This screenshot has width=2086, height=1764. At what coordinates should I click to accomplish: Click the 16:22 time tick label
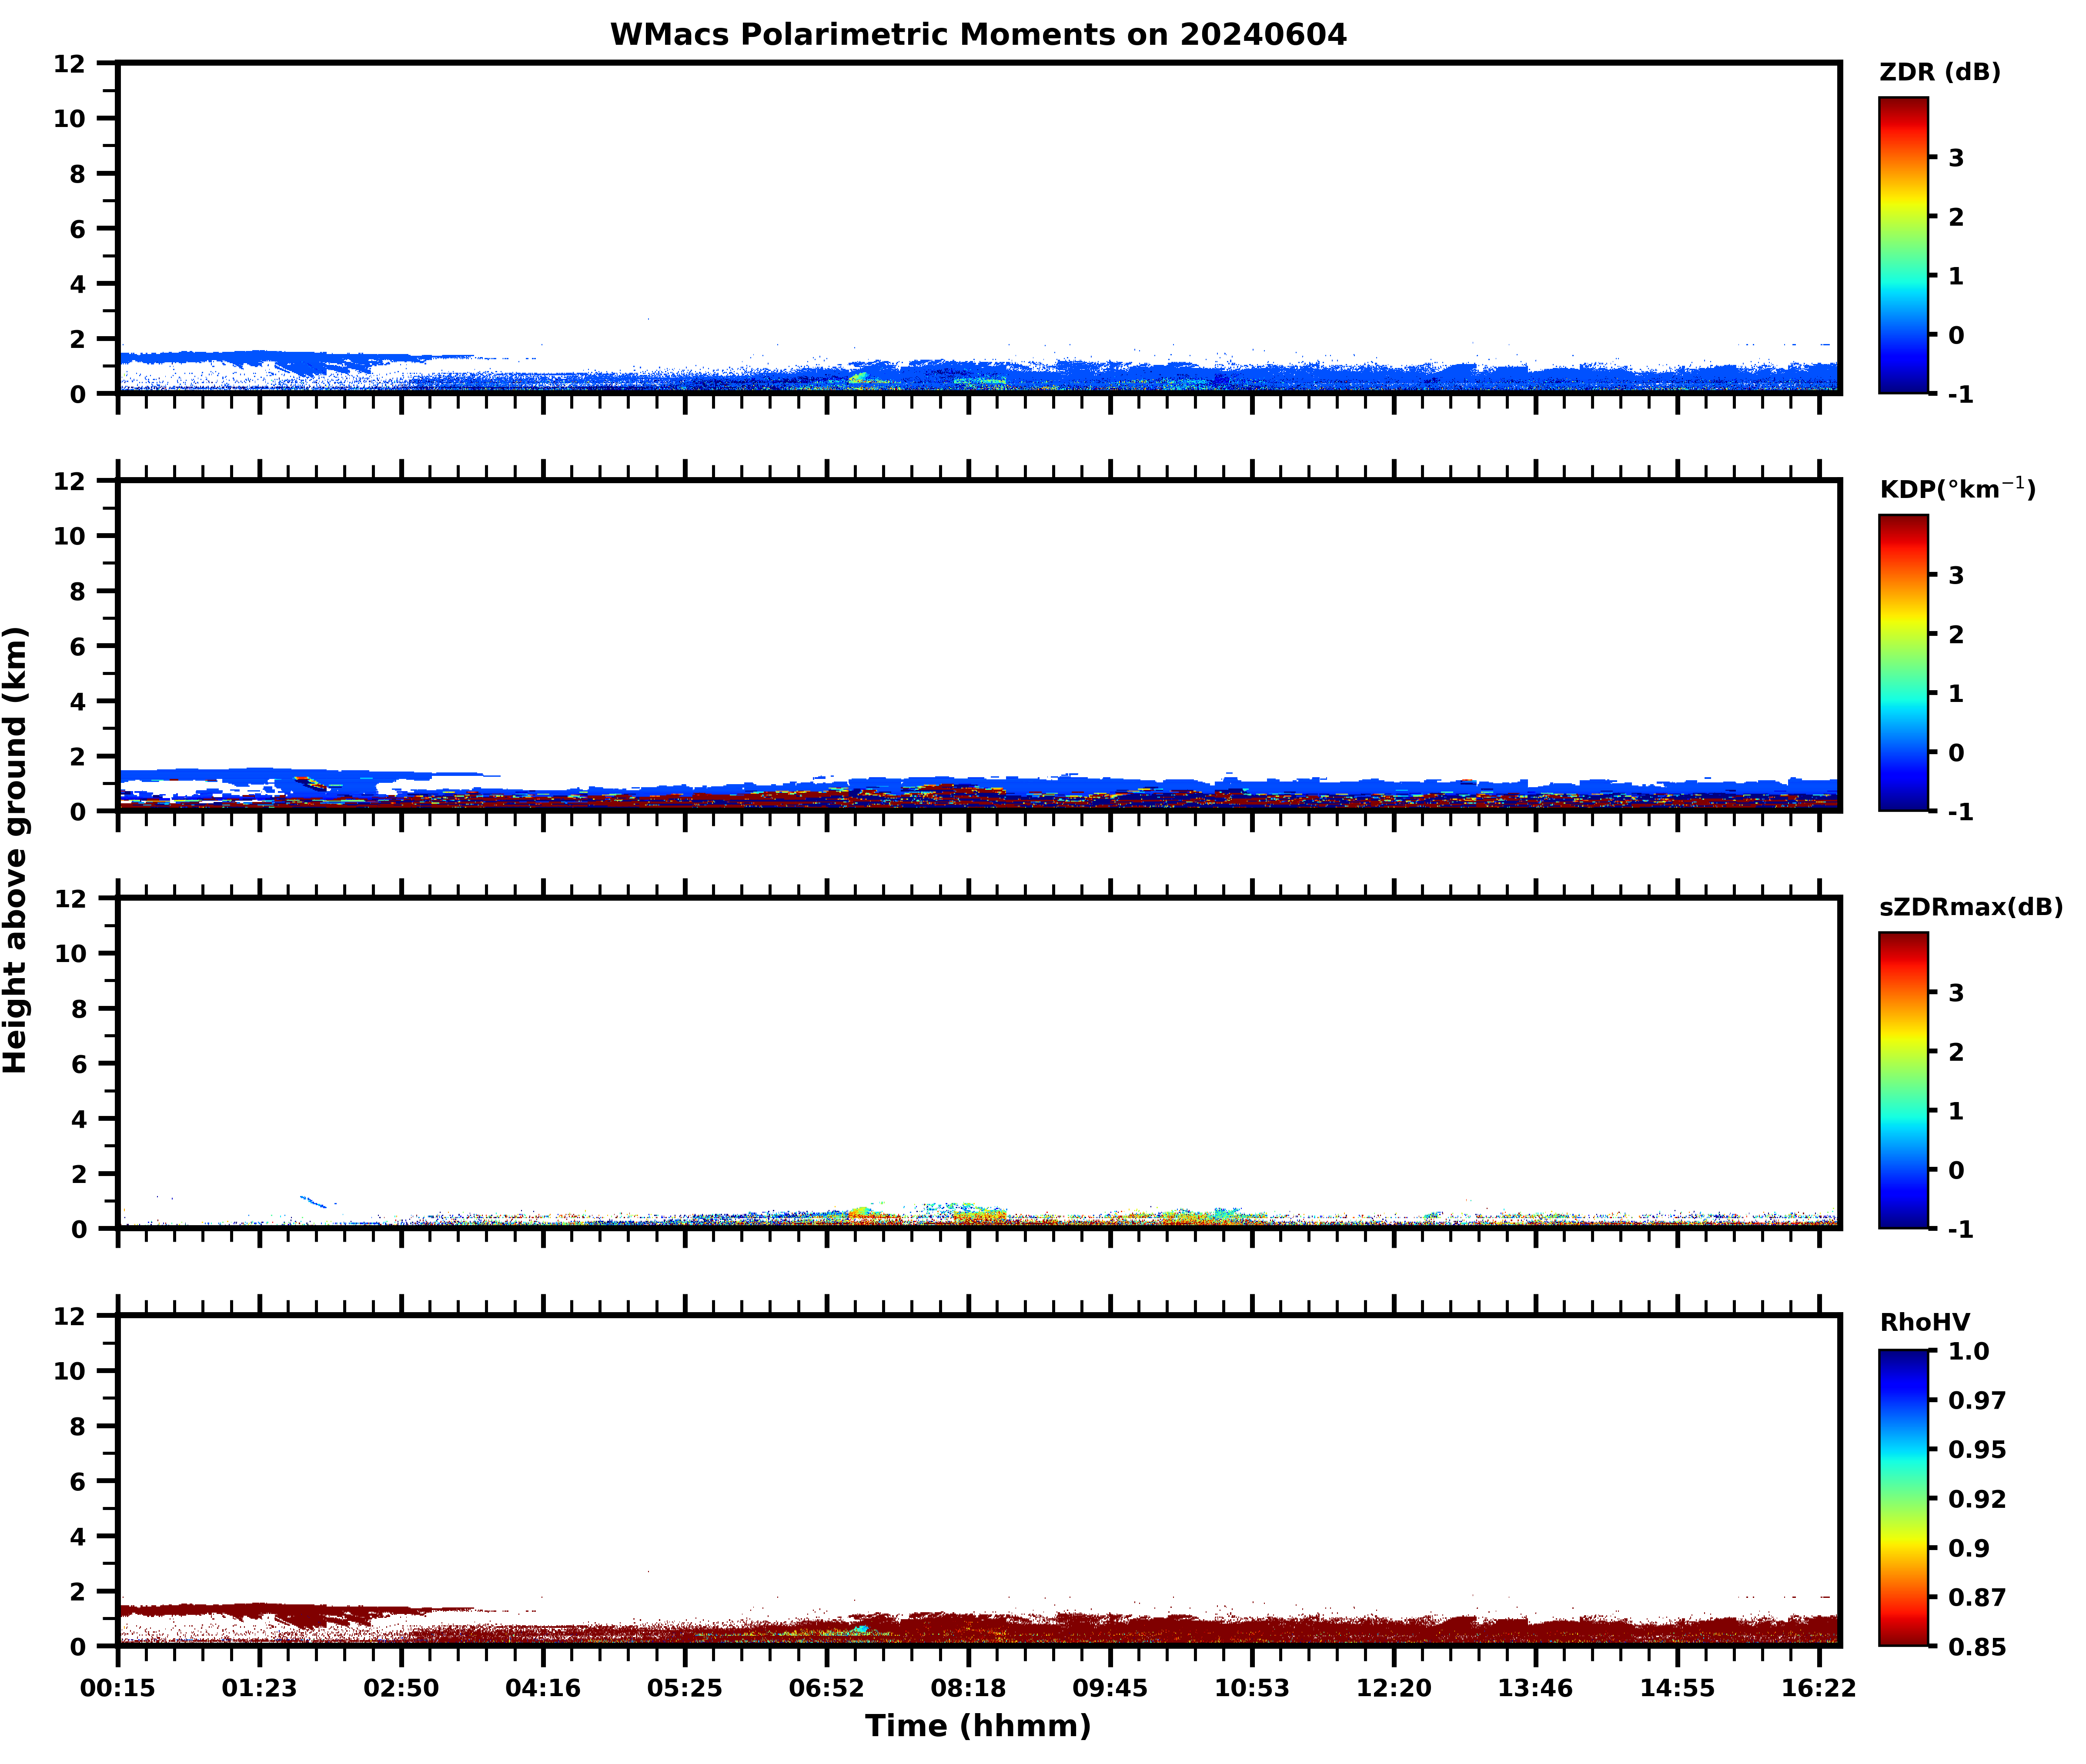[1818, 1688]
